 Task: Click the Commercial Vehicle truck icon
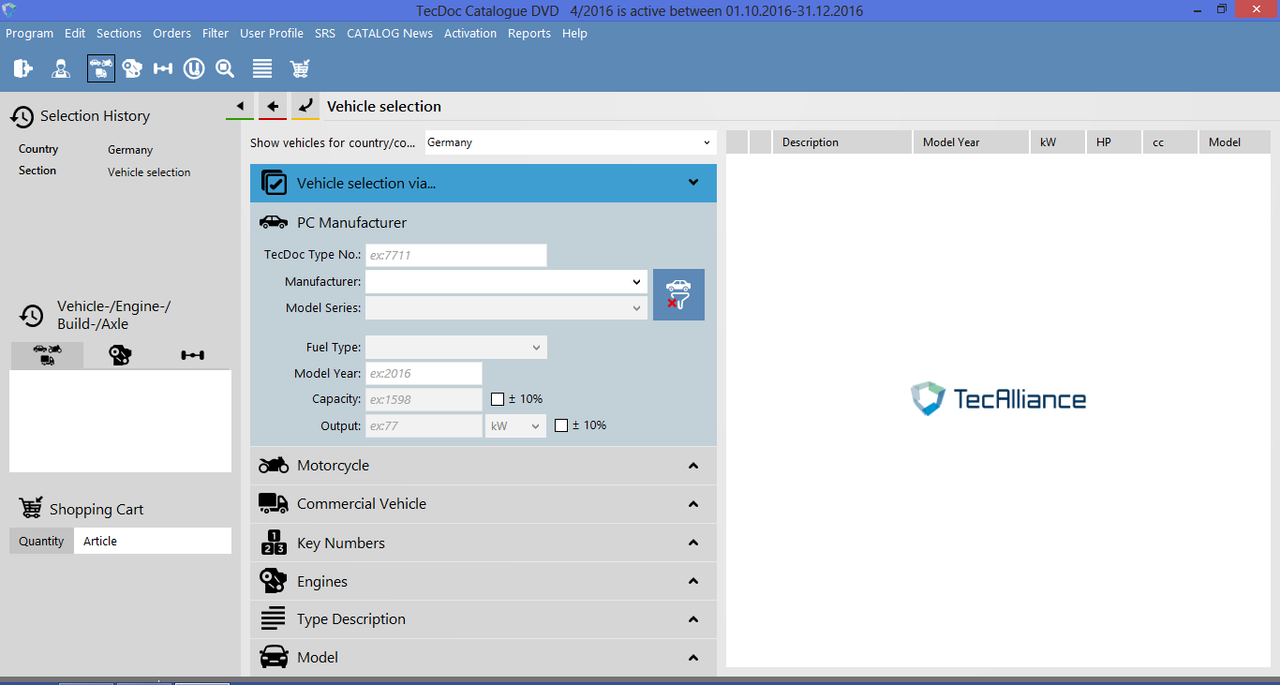coord(273,503)
